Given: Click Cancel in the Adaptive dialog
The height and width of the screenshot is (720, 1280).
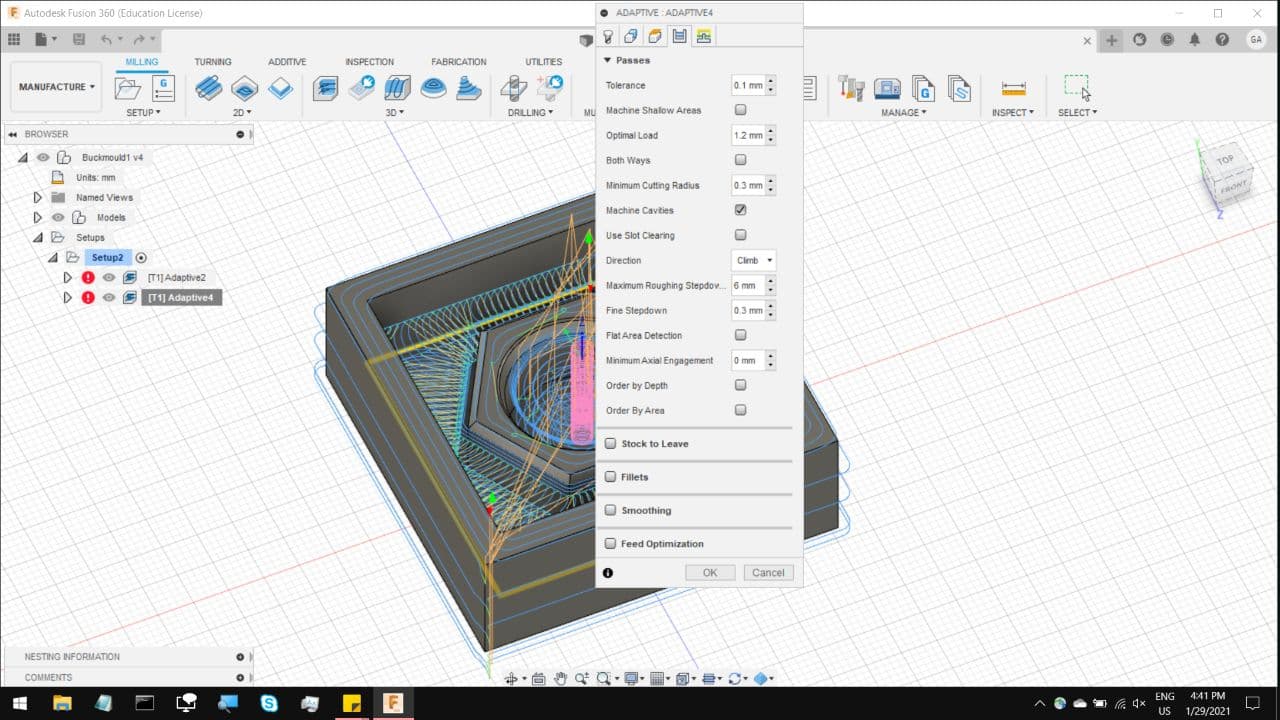Looking at the screenshot, I should [x=768, y=573].
